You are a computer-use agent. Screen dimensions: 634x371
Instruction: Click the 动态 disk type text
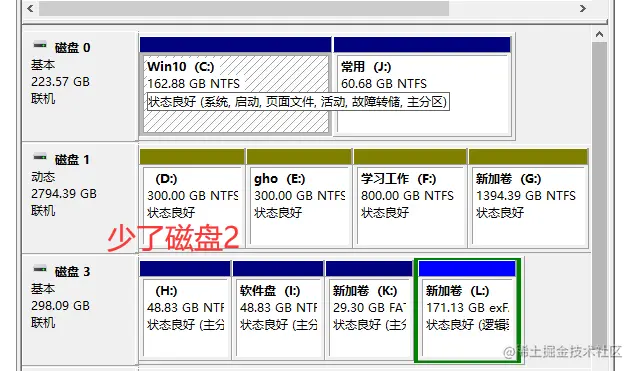(43, 177)
